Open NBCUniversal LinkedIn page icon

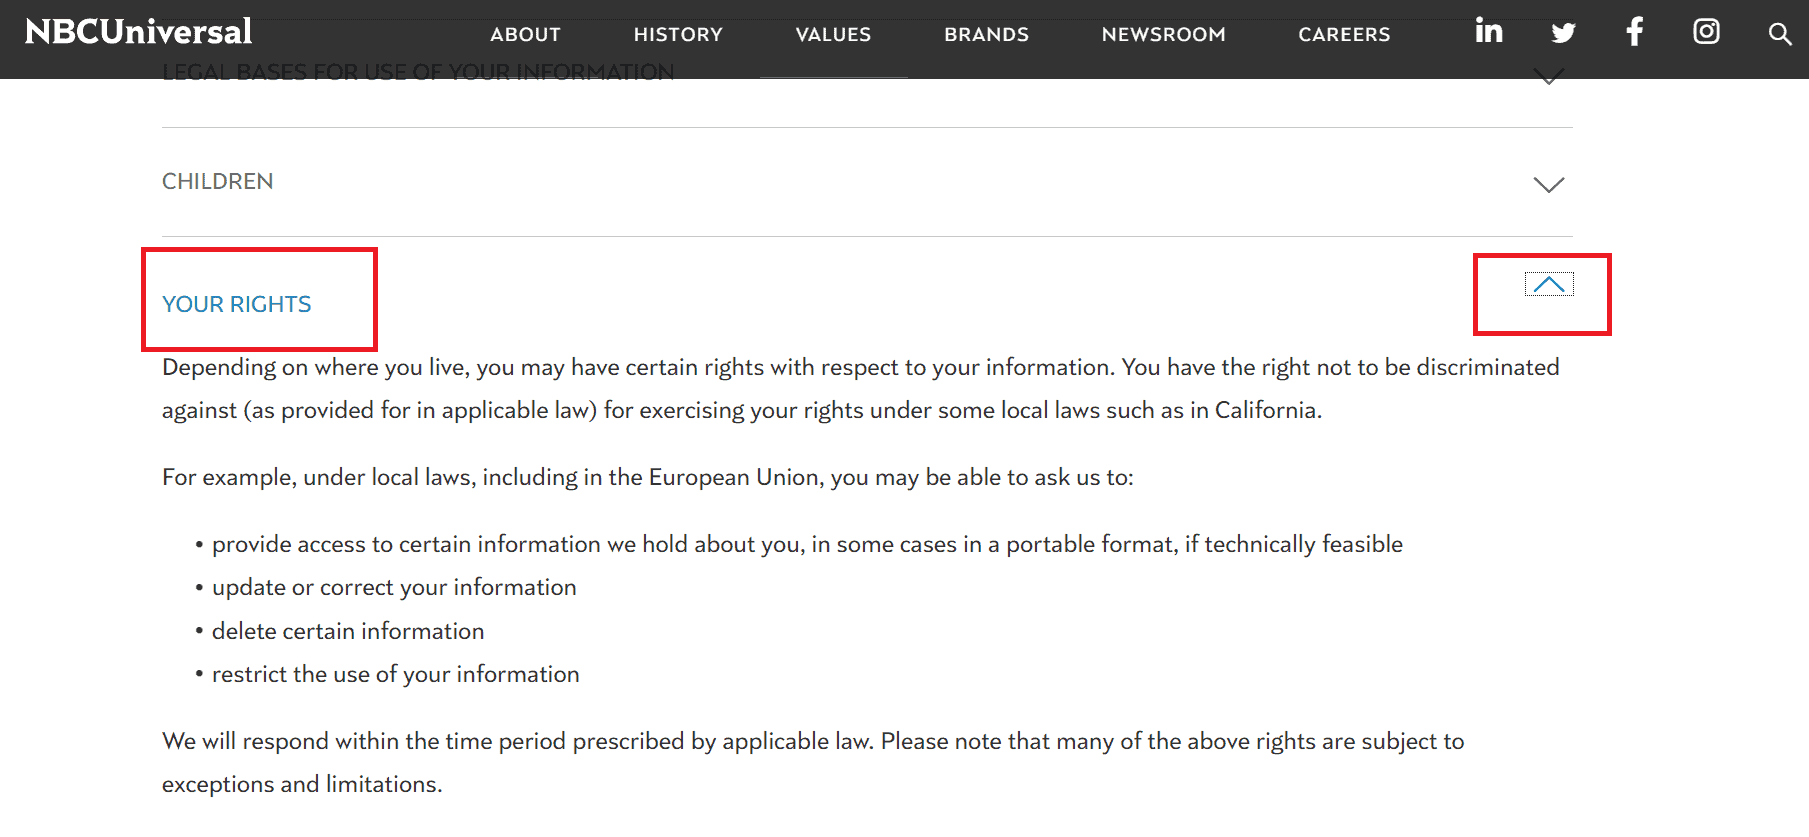click(1488, 32)
